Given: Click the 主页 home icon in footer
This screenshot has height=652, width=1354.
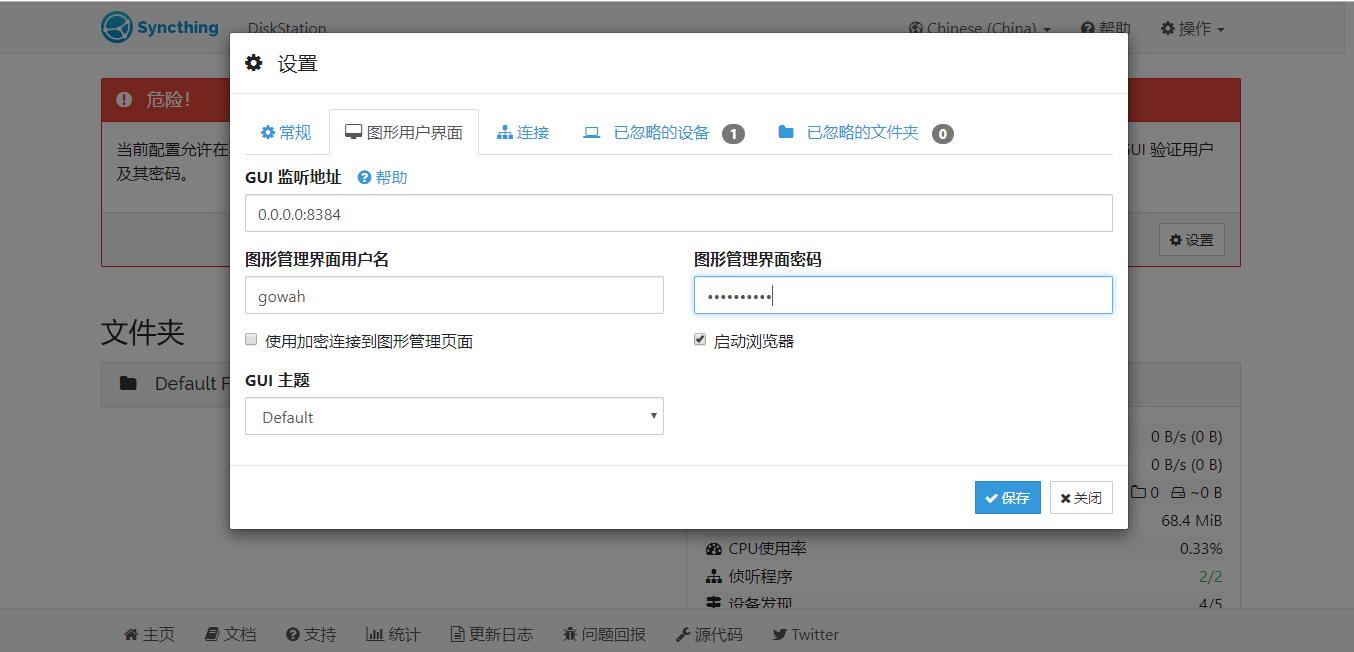Looking at the screenshot, I should click(131, 634).
